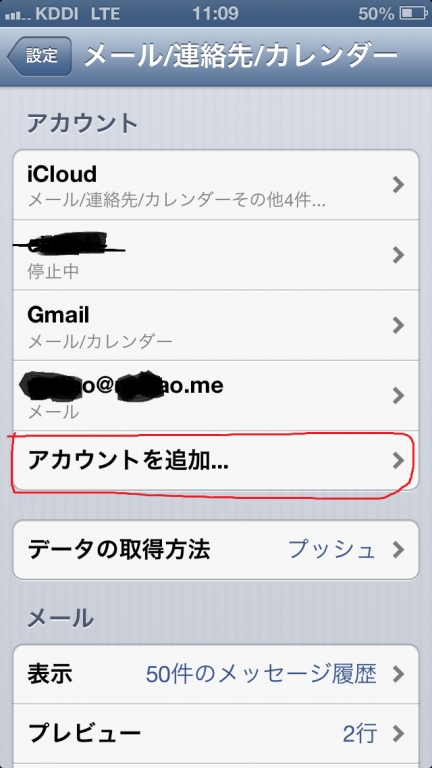
Task: Tap the 2行 preview value
Action: coord(360,734)
